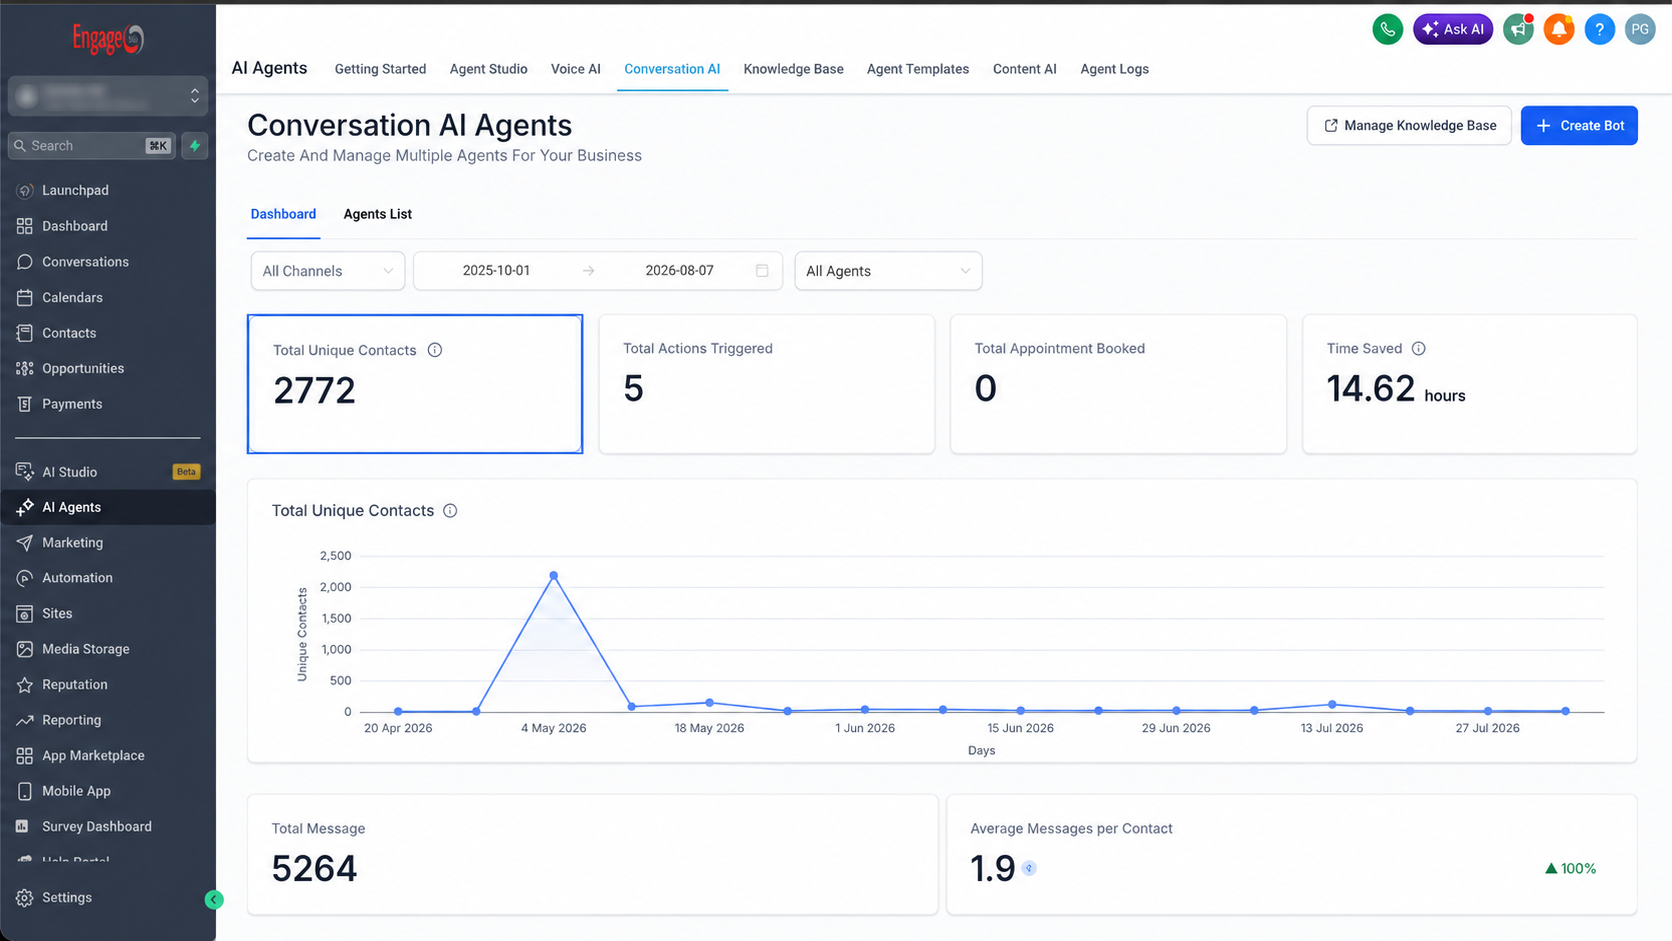Viewport: 1672px width, 941px height.
Task: Collapse the sidebar with green arrow button
Action: tap(213, 899)
